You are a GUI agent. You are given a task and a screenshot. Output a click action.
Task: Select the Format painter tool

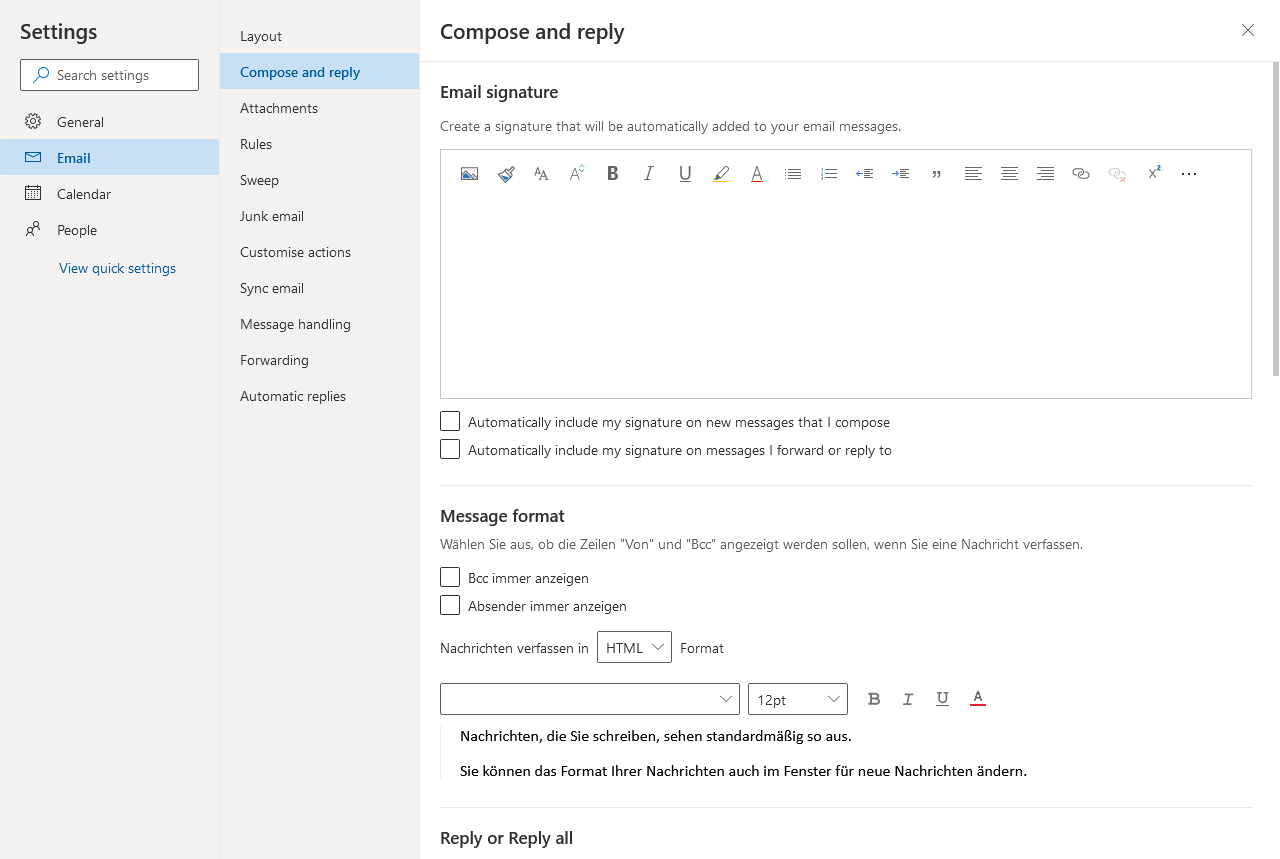tap(505, 173)
